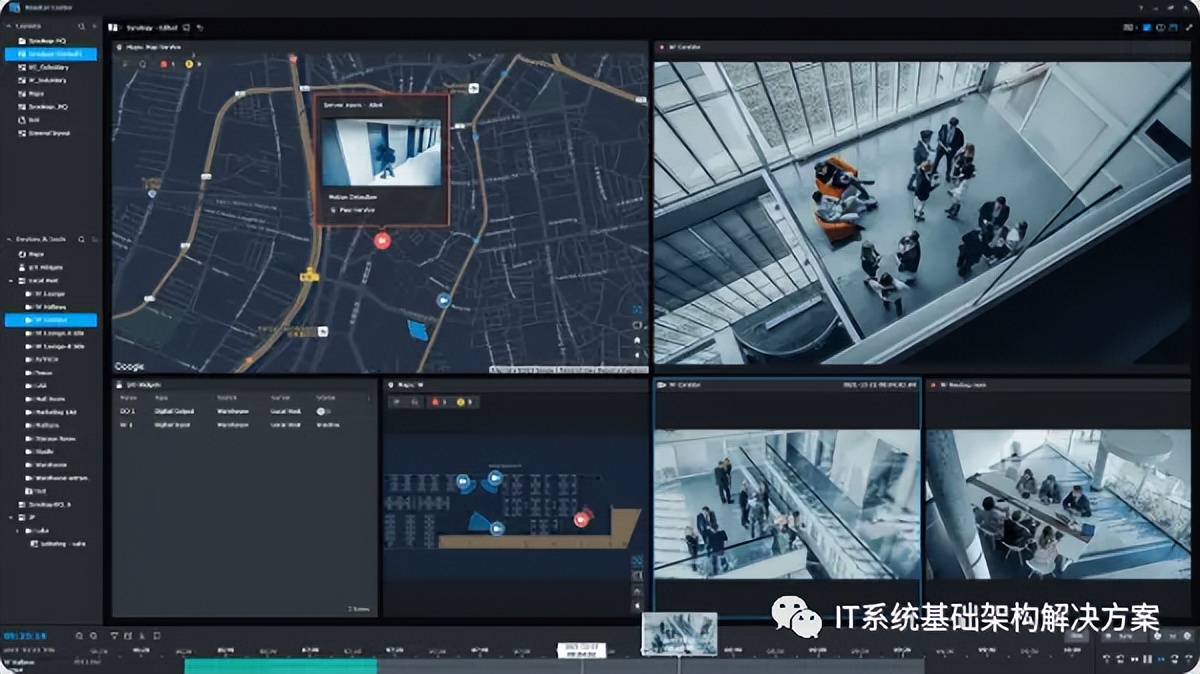
Task: Collapse the Layouts panel header arrow
Action: [9, 26]
